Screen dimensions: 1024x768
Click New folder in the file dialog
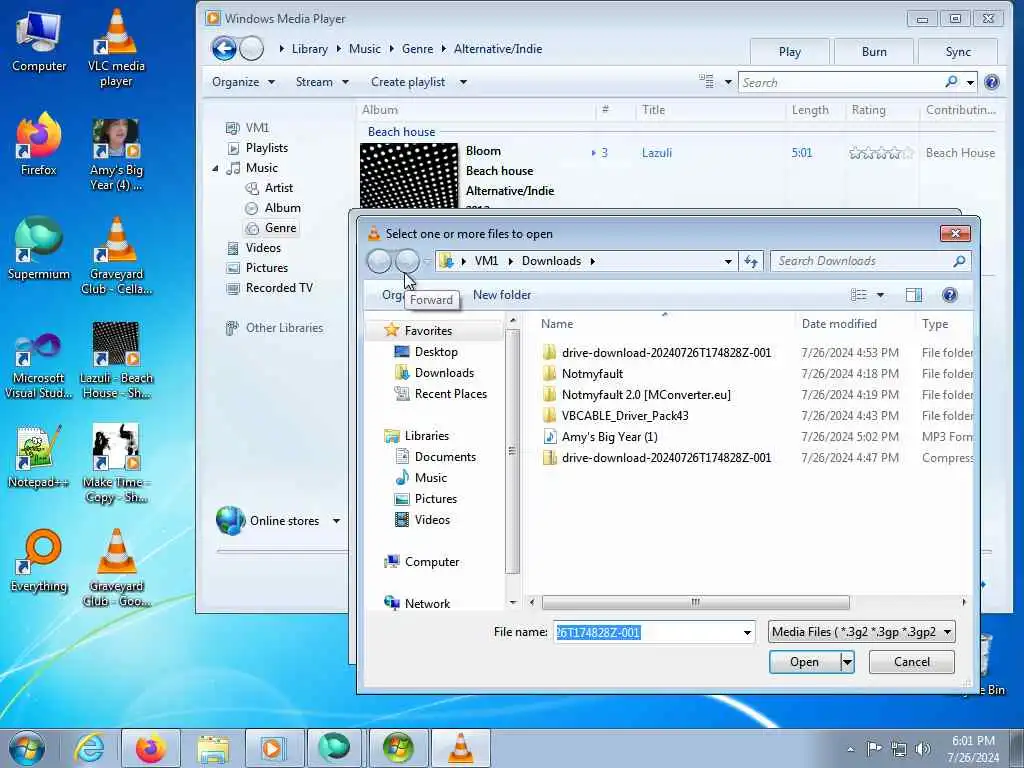click(x=502, y=295)
